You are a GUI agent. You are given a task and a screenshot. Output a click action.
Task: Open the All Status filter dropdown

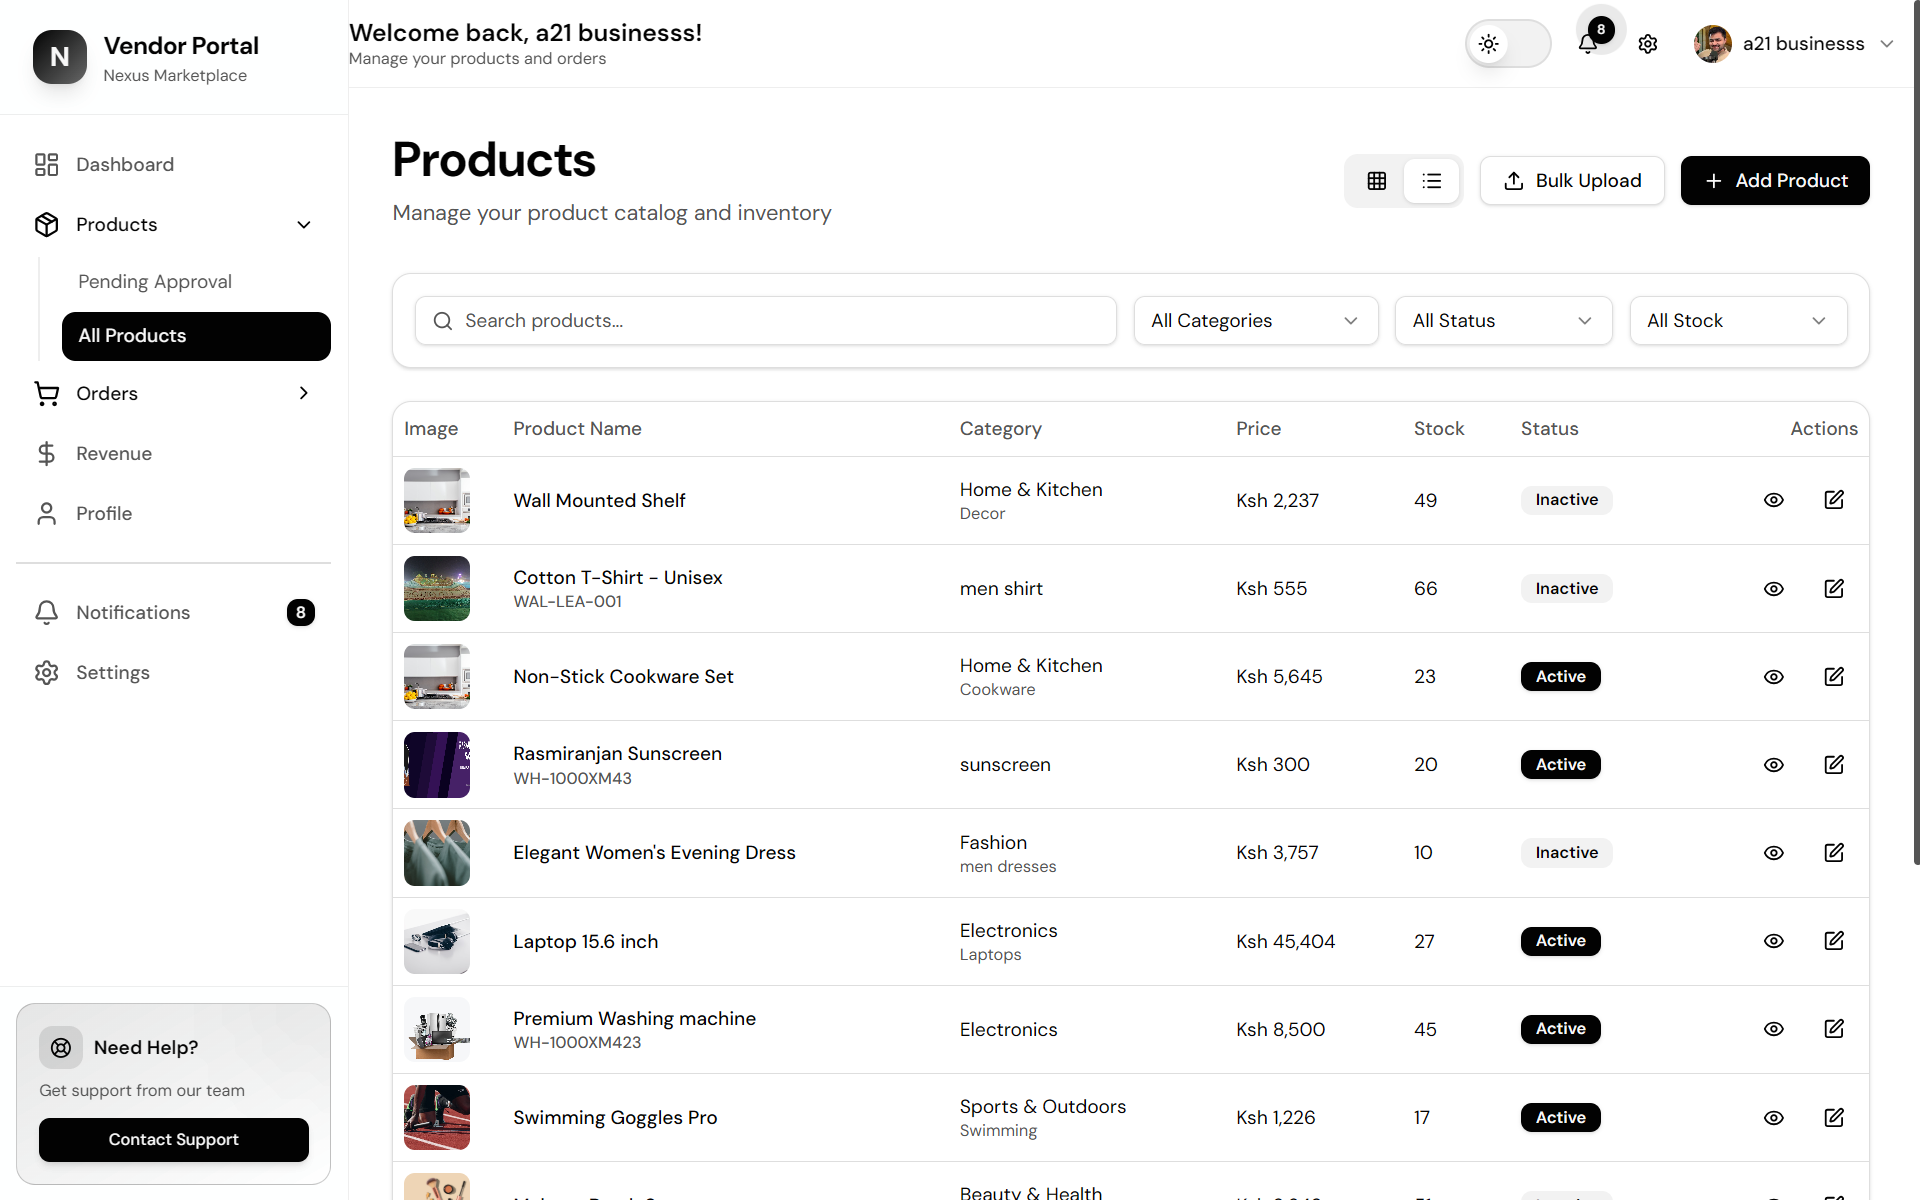point(1503,321)
